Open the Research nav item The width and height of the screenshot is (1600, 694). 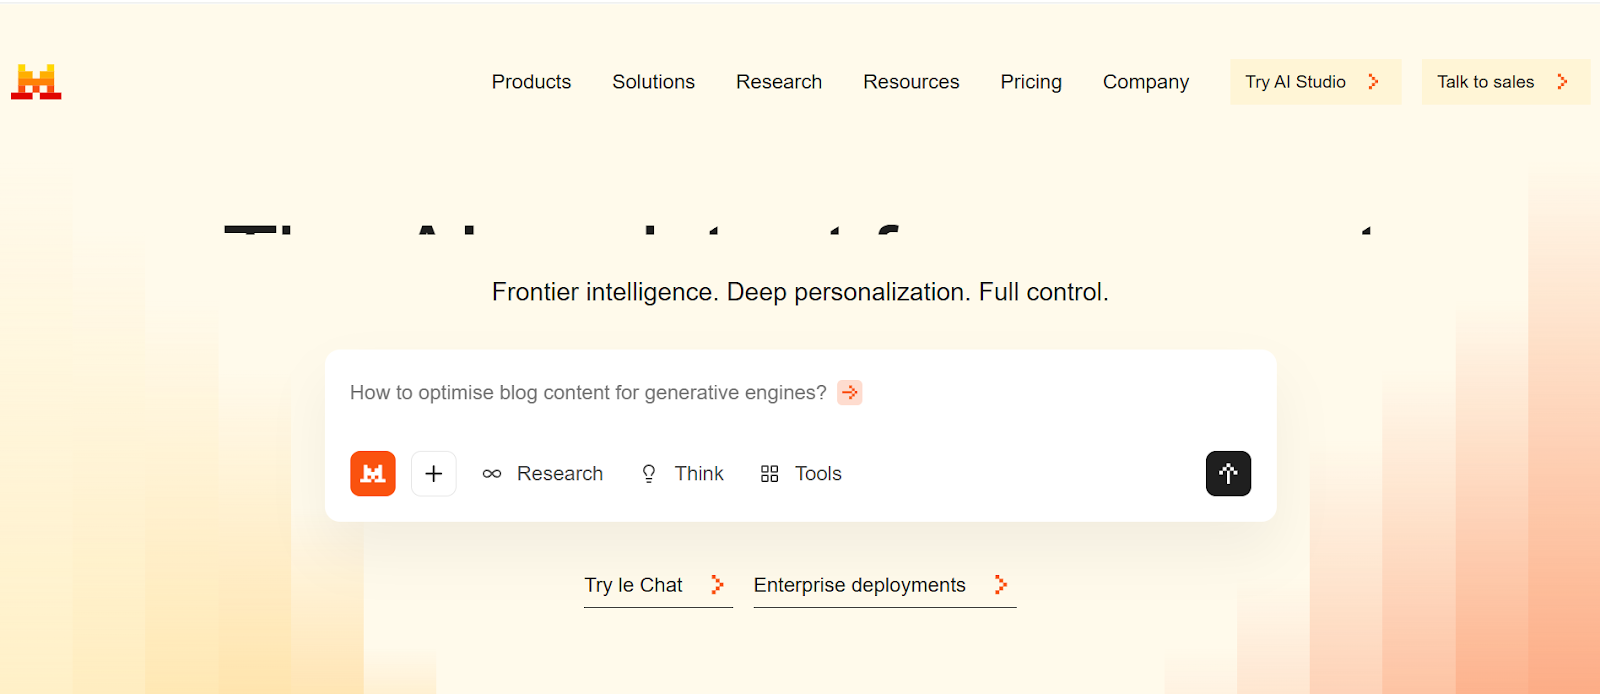point(779,82)
